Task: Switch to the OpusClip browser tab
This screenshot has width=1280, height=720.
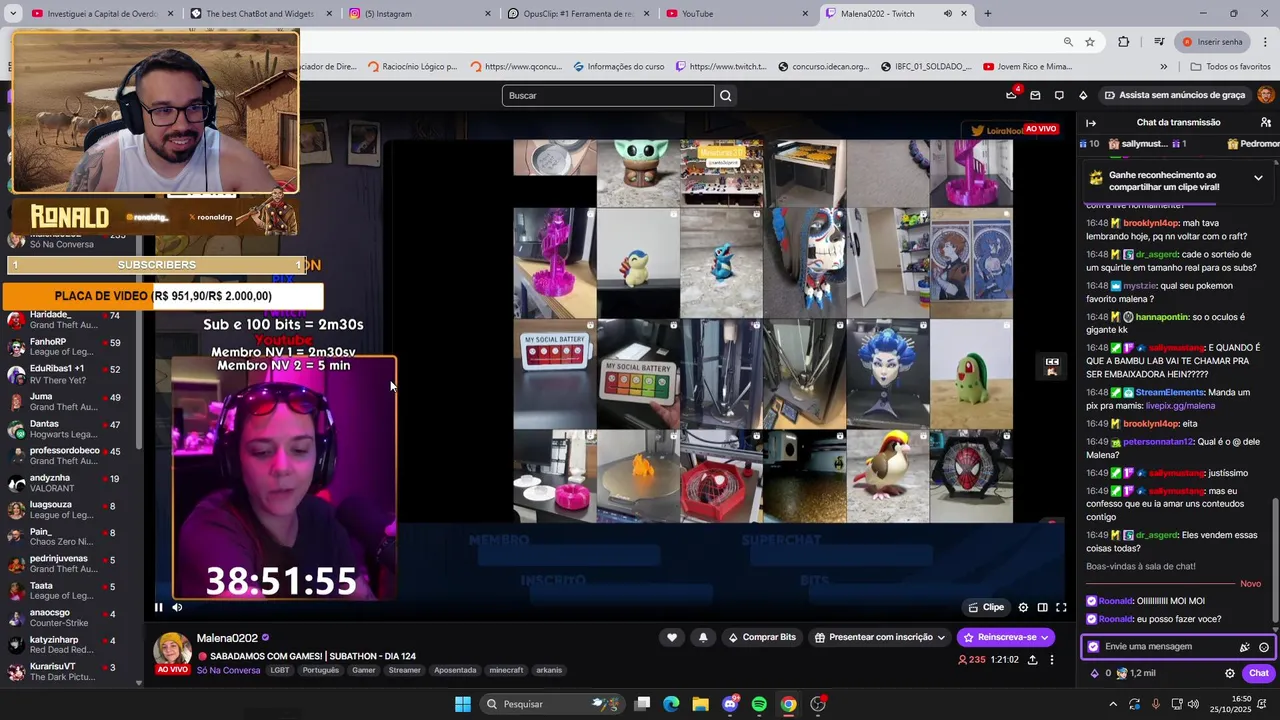Action: point(577,14)
